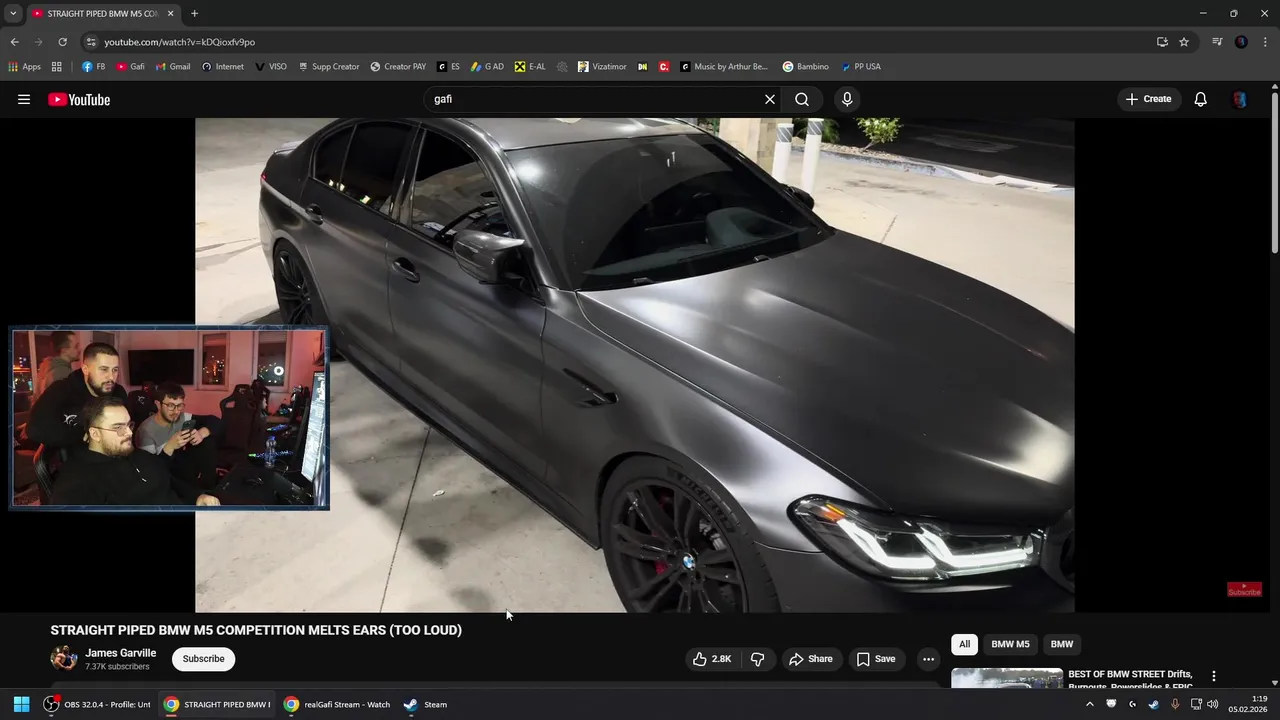Open a new browser tab
Viewport: 1280px width, 720px height.
coord(194,14)
